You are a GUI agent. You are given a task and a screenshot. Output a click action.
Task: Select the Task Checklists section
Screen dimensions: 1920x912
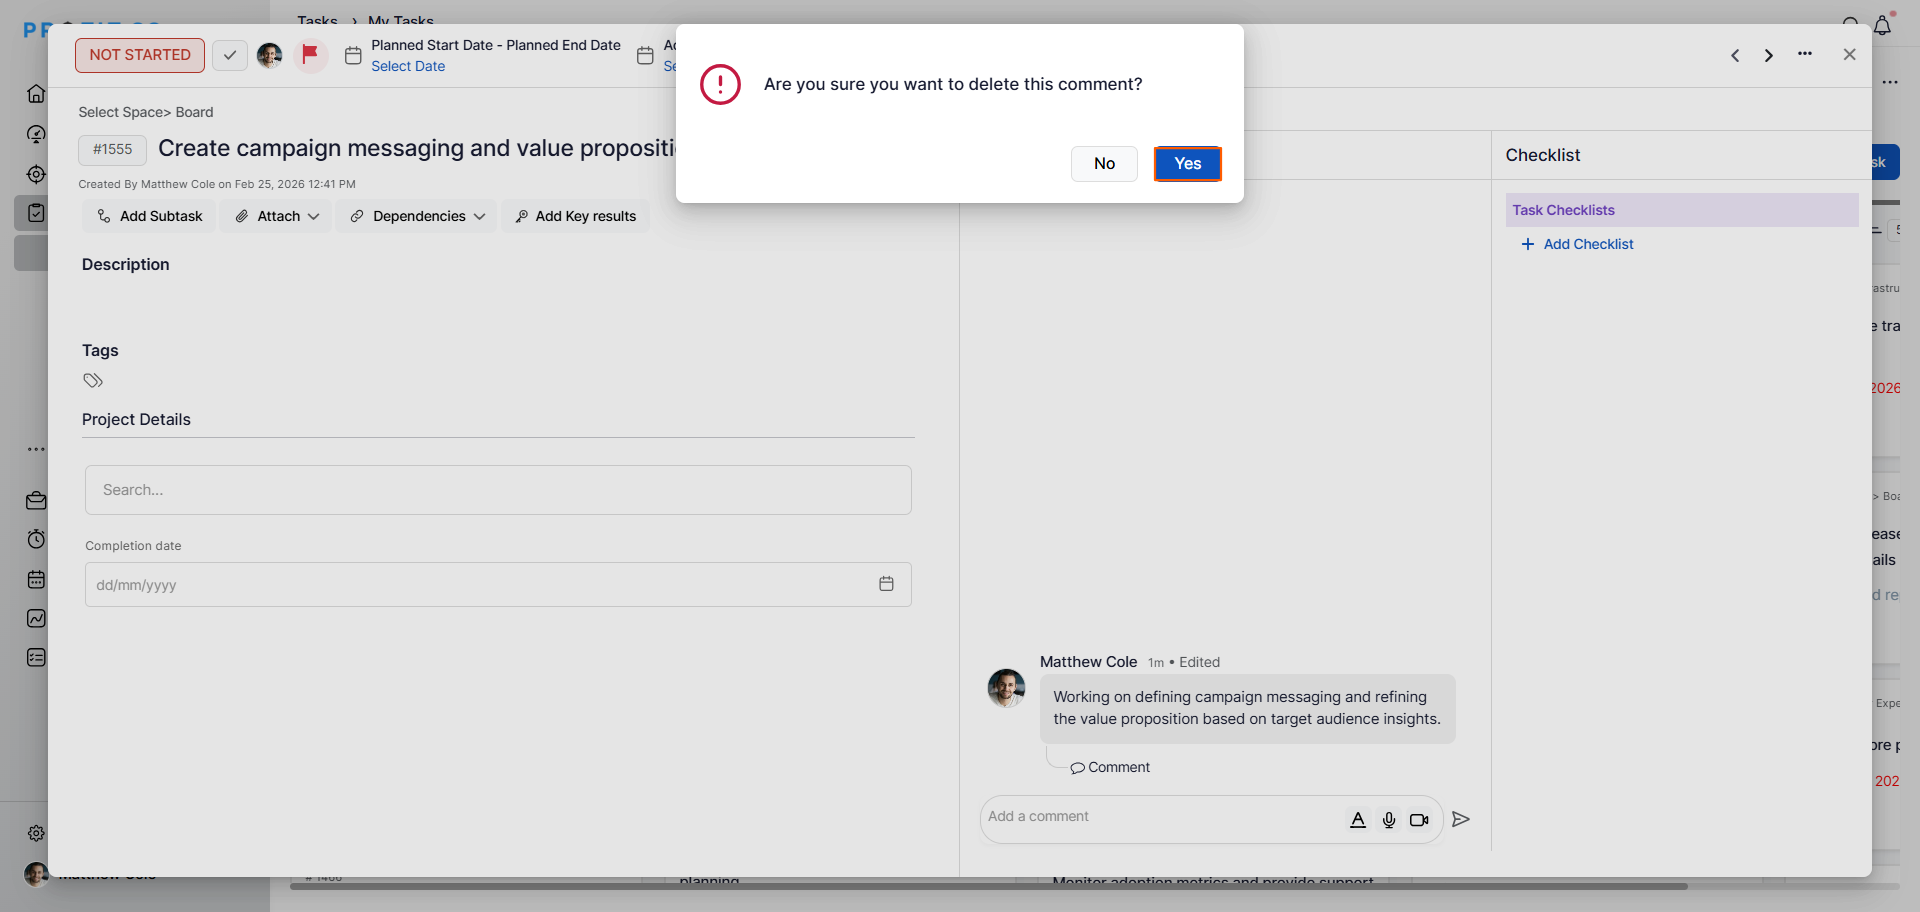(1682, 210)
